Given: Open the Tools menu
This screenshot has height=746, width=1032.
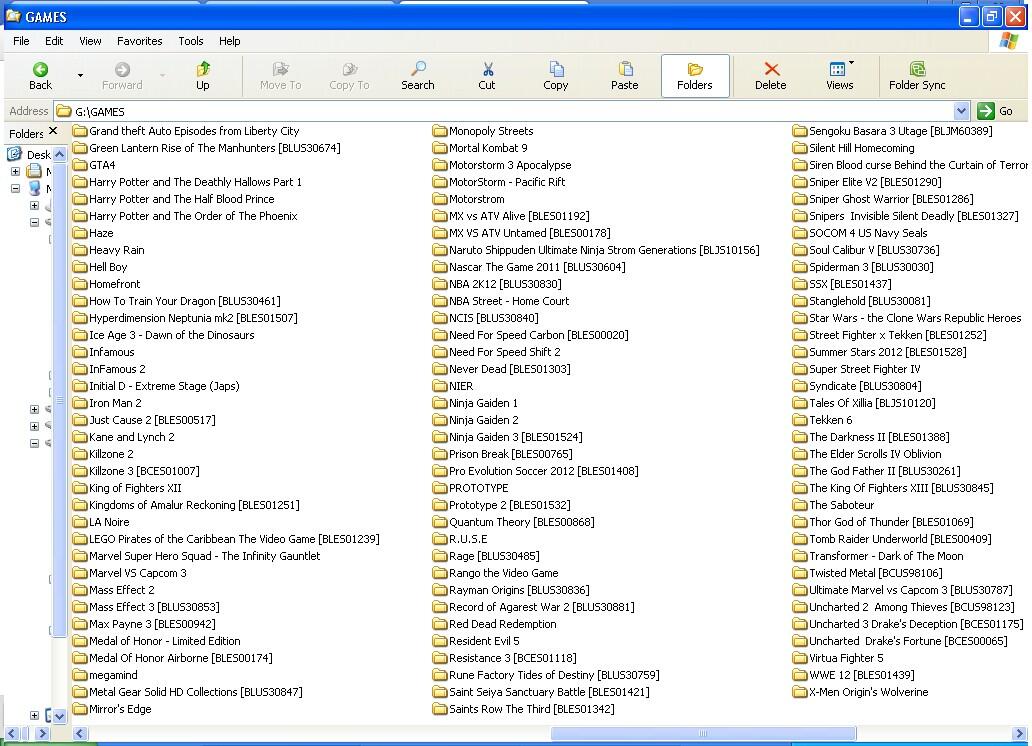Looking at the screenshot, I should (191, 41).
